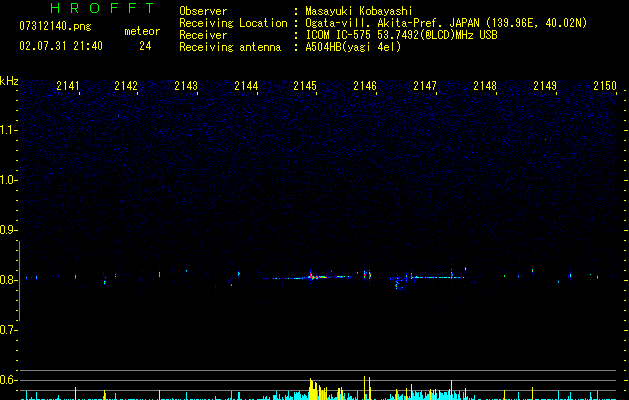Image resolution: width=629 pixels, height=400 pixels.
Task: Click the gray frequency range bar on left axis
Action: coord(19,281)
